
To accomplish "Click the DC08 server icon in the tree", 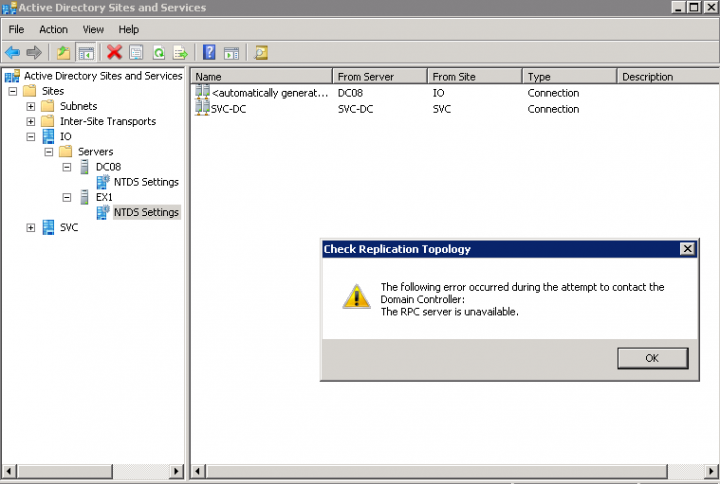I will click(x=84, y=167).
